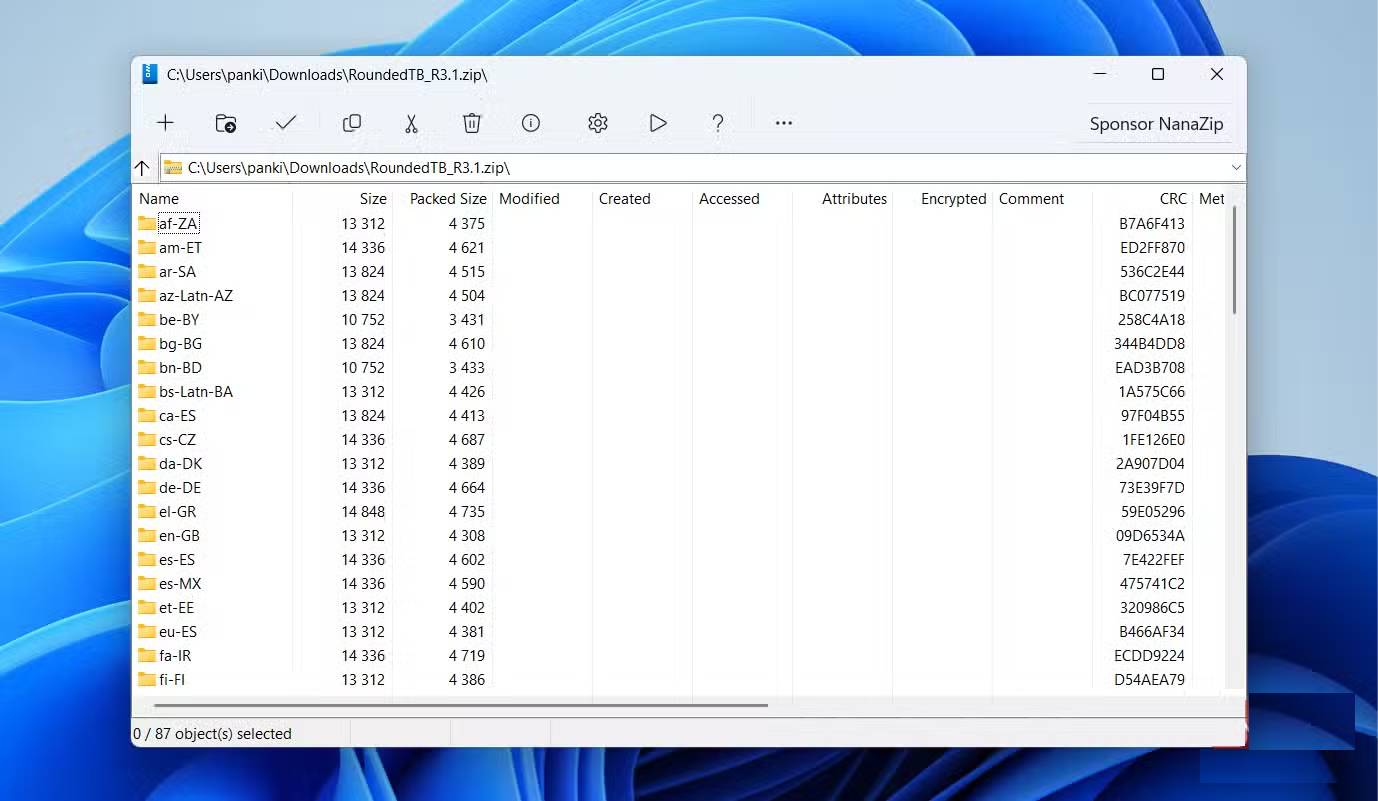The width and height of the screenshot is (1378, 801).
Task: Open the af-ZA folder
Action: click(x=178, y=223)
